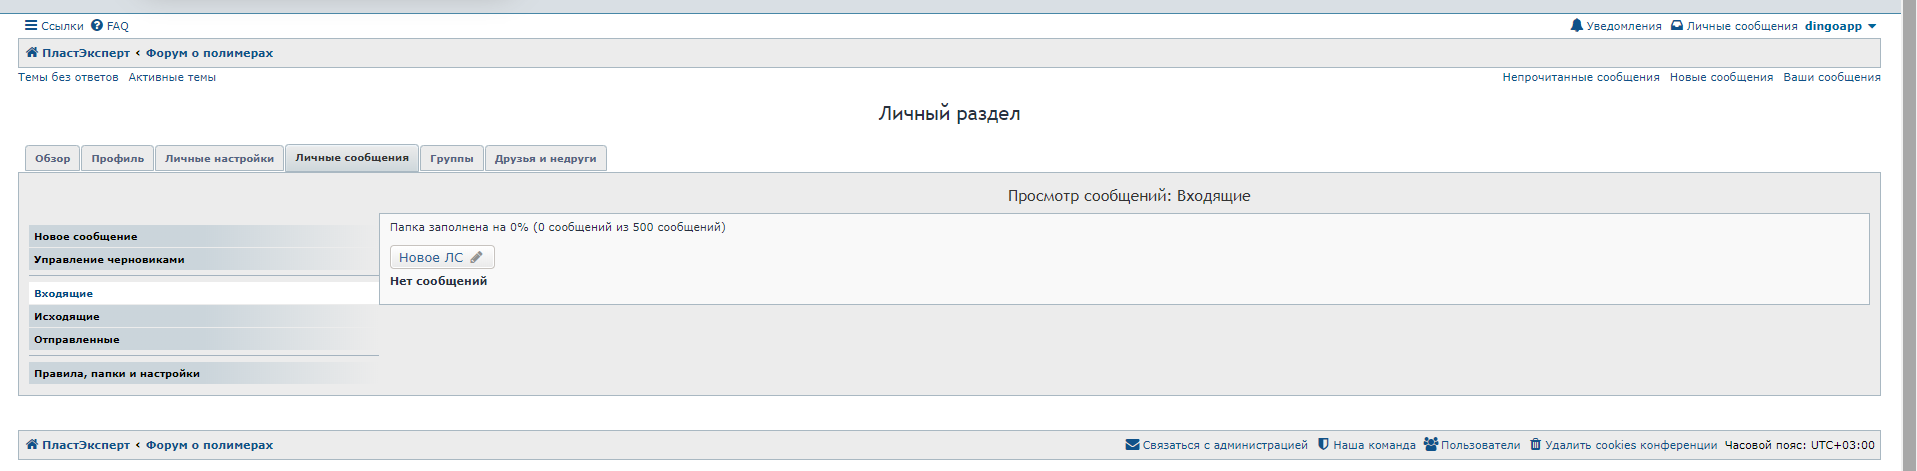This screenshot has height=471, width=1917.
Task: Select the Друзья и недруги tab
Action: (x=545, y=159)
